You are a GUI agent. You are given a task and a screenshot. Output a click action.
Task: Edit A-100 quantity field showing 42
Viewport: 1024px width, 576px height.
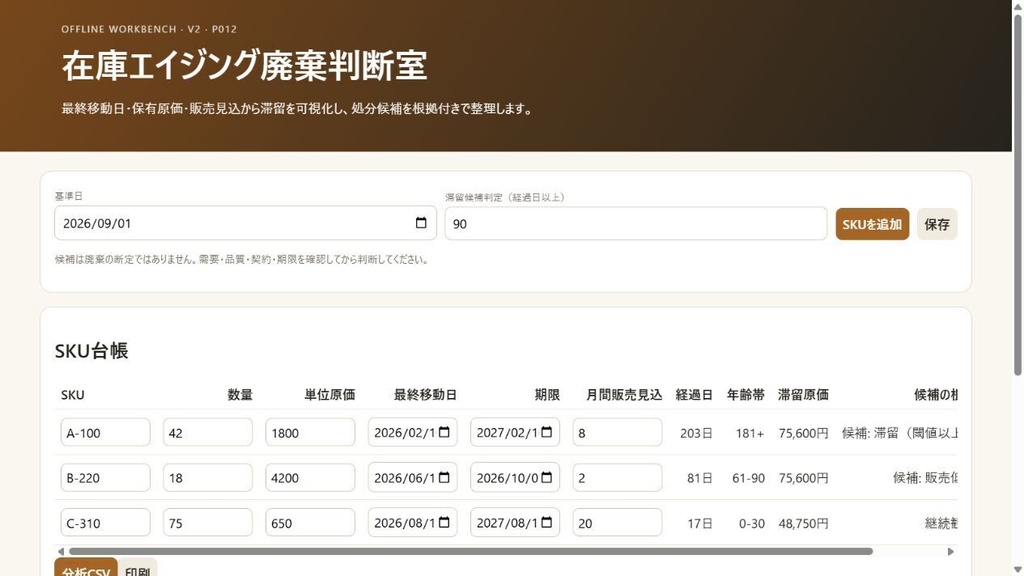pos(208,432)
